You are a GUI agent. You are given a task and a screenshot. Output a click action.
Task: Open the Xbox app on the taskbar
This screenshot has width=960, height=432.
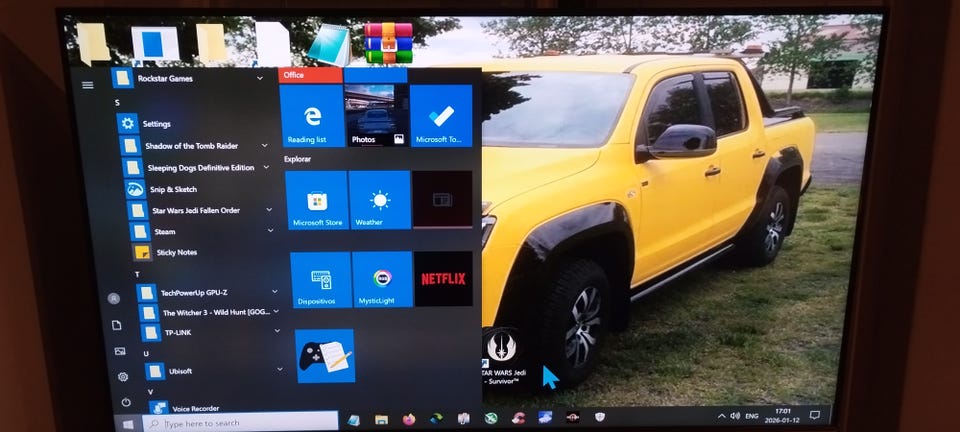[x=490, y=419]
